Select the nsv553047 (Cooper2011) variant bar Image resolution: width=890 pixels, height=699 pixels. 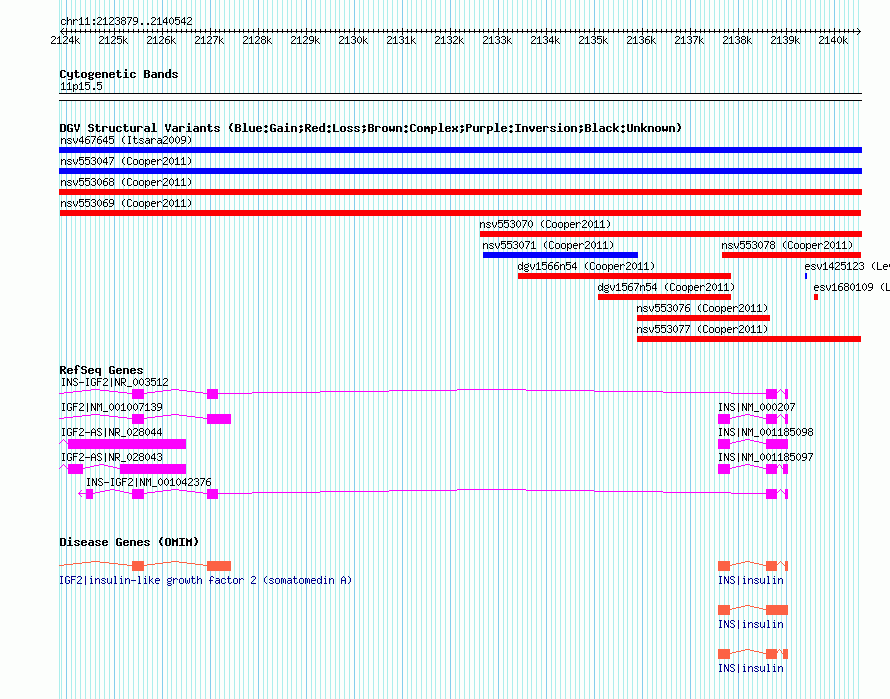coord(460,171)
